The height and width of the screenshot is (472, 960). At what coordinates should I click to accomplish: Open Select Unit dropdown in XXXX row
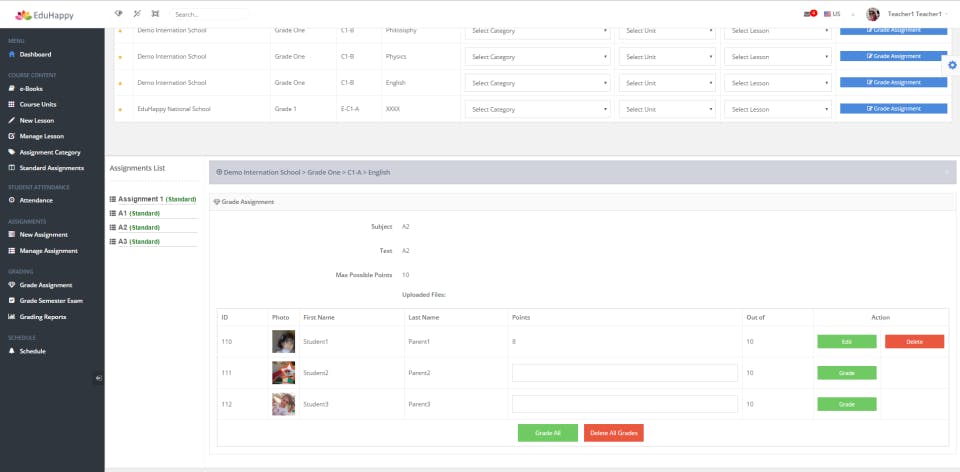[x=667, y=110]
